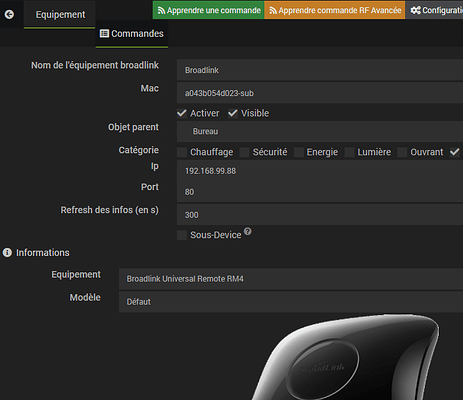Enable the Sous-Device checkbox
This screenshot has height=400, width=463.
click(182, 235)
